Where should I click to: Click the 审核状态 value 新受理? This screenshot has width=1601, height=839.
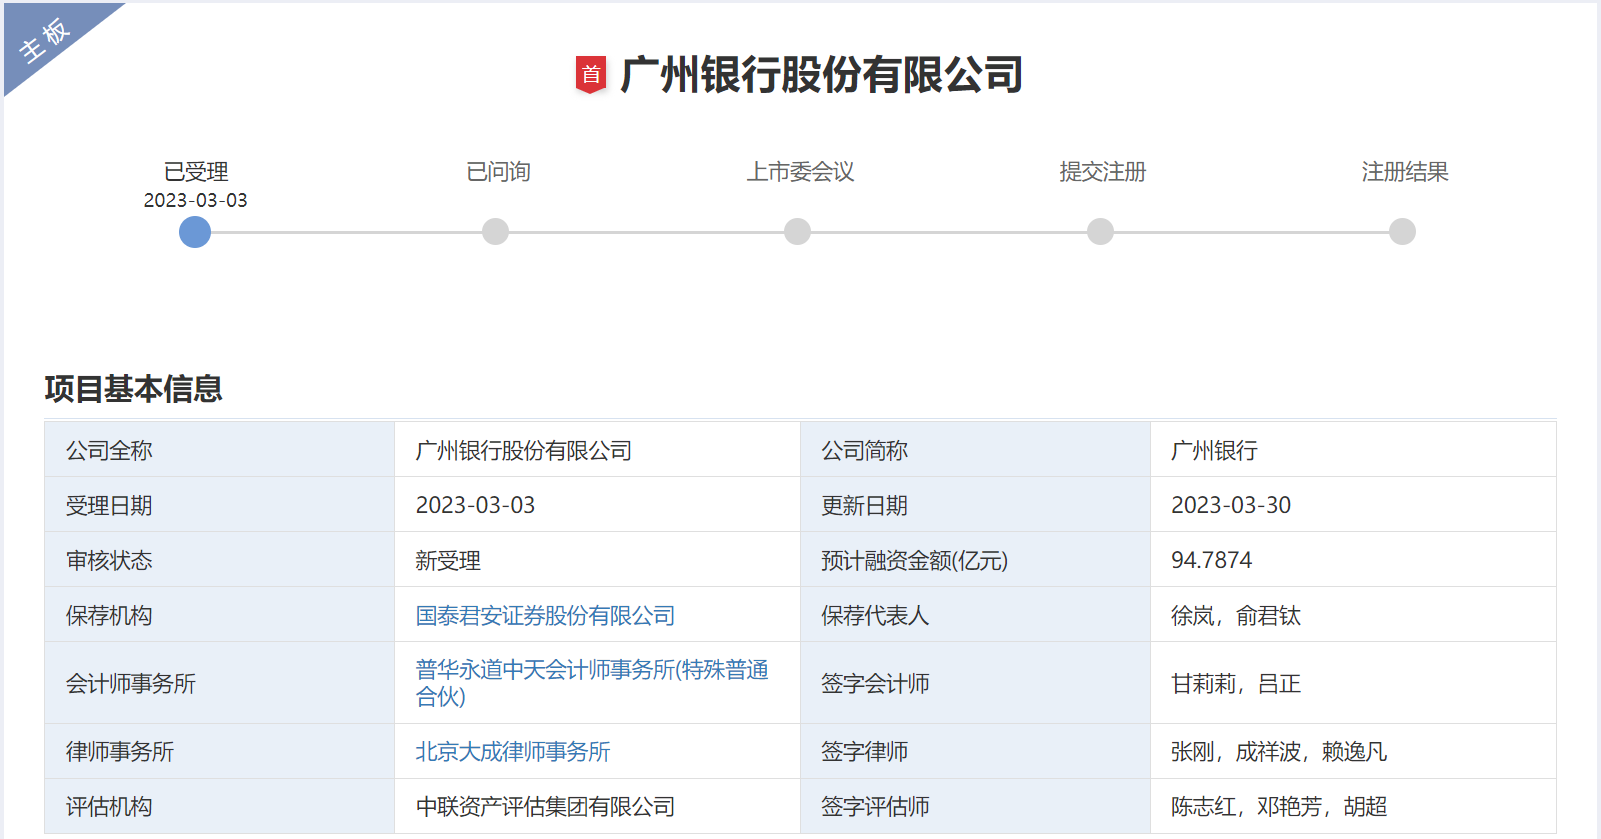tap(448, 561)
